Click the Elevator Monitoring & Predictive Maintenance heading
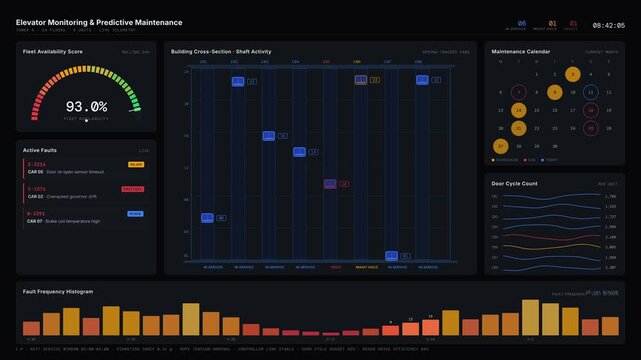The image size is (641, 360). [99, 22]
